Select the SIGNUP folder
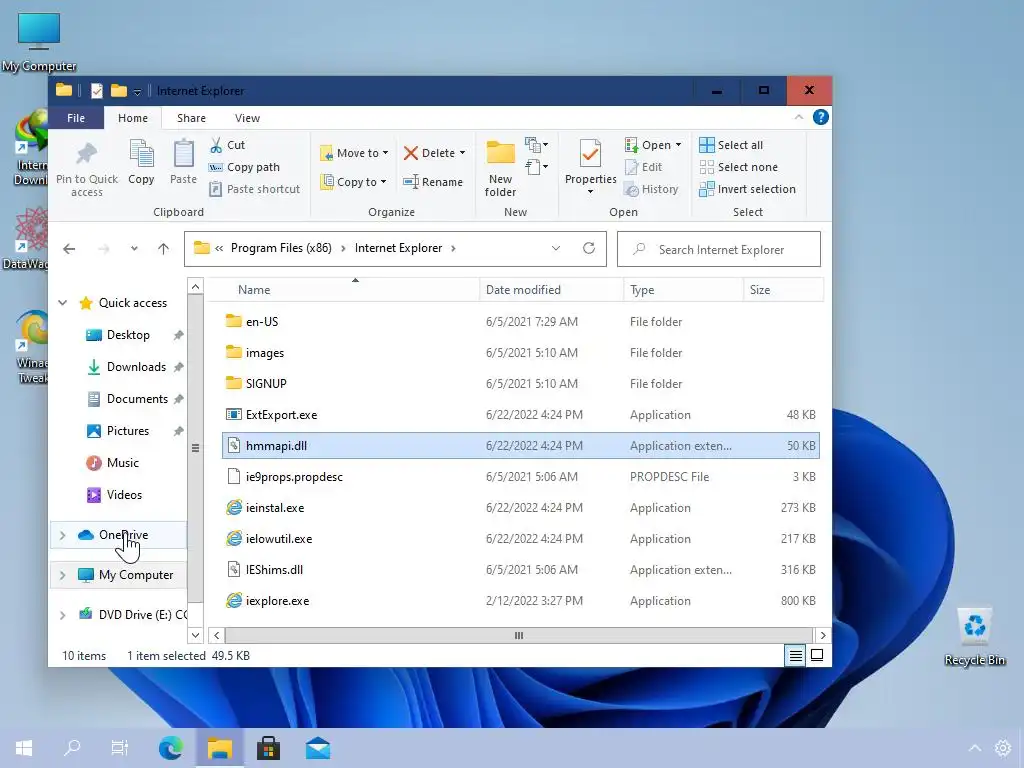The image size is (1024, 768). (x=520, y=384)
